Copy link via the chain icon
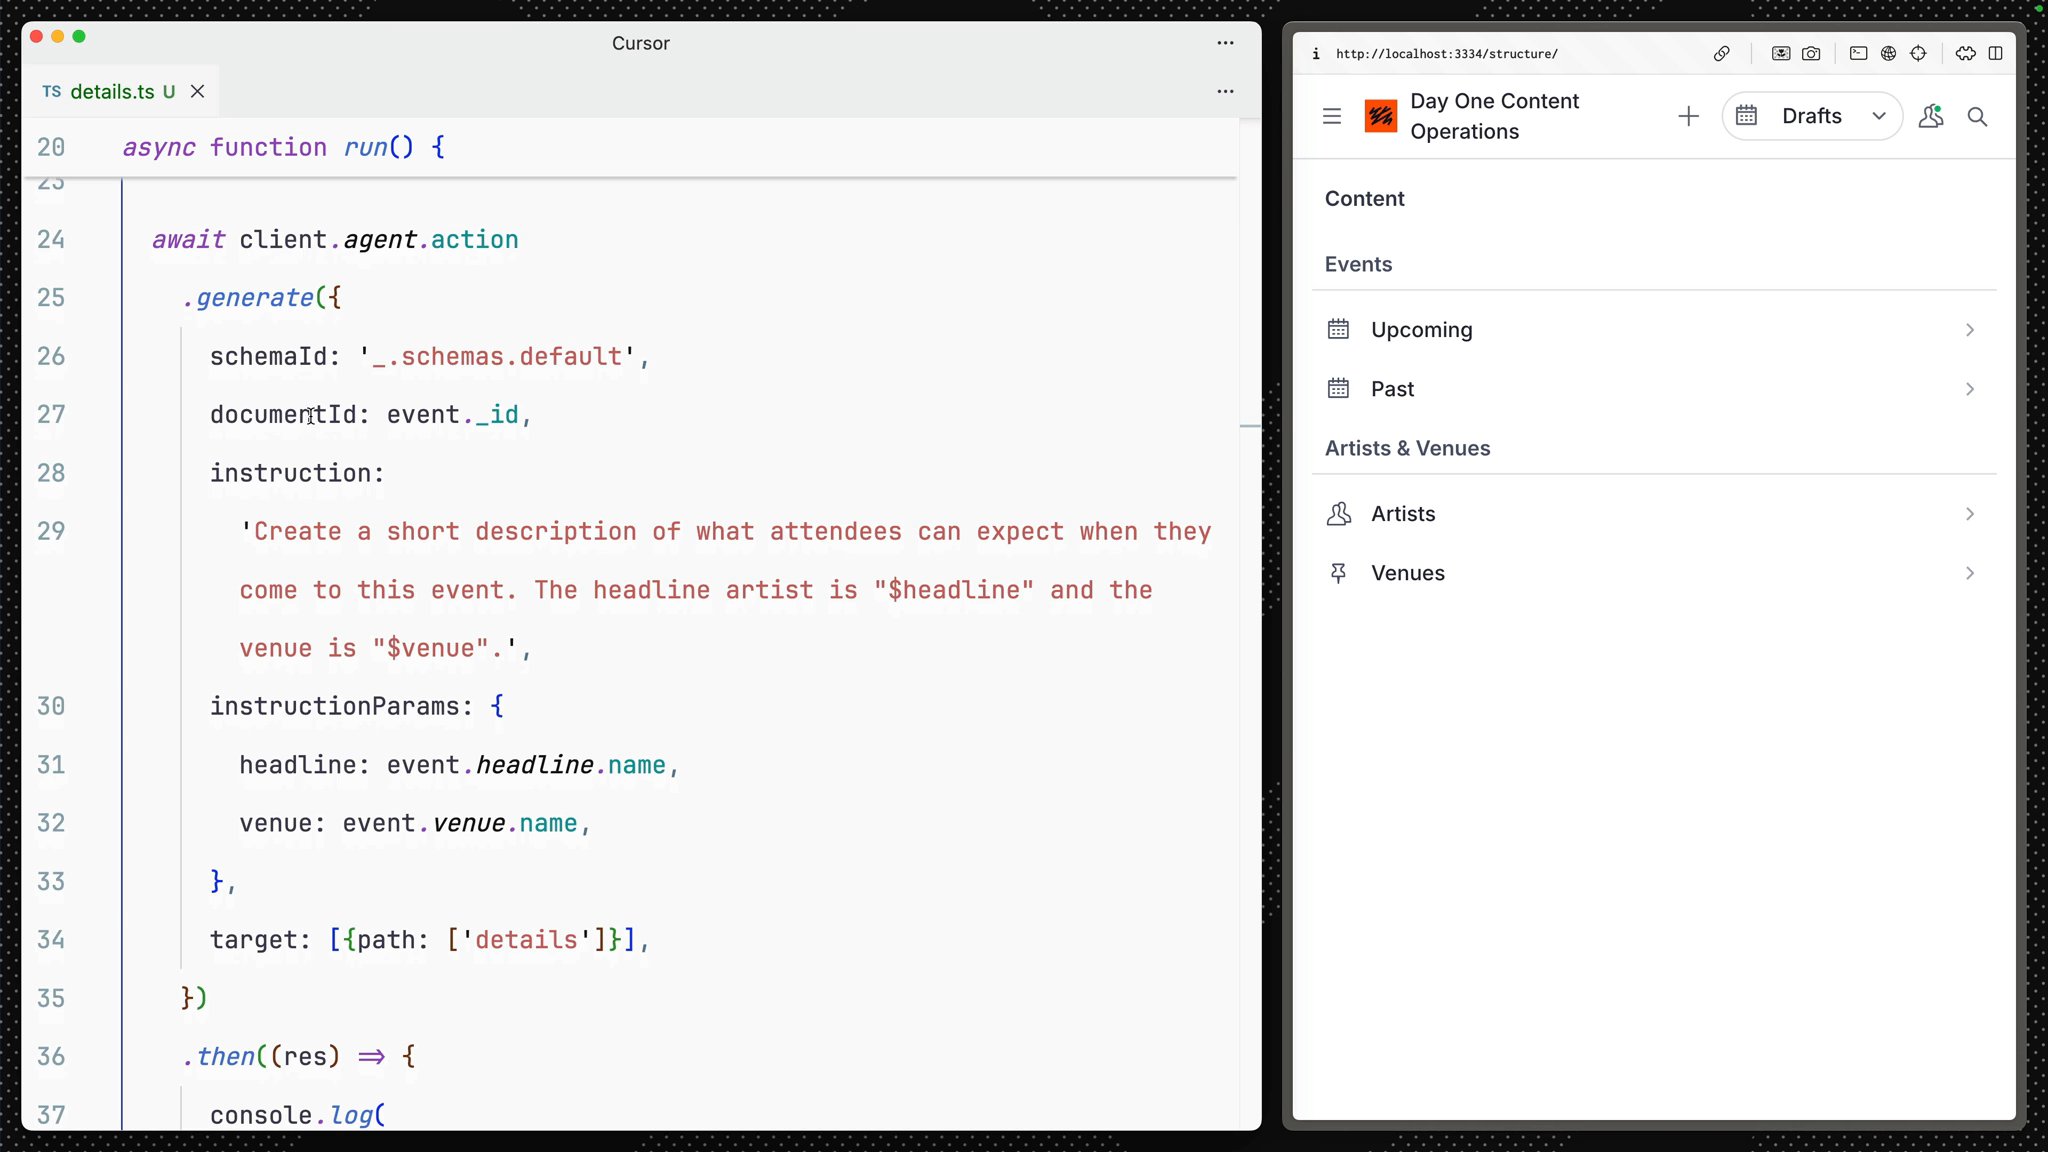2048x1152 pixels. click(1721, 54)
